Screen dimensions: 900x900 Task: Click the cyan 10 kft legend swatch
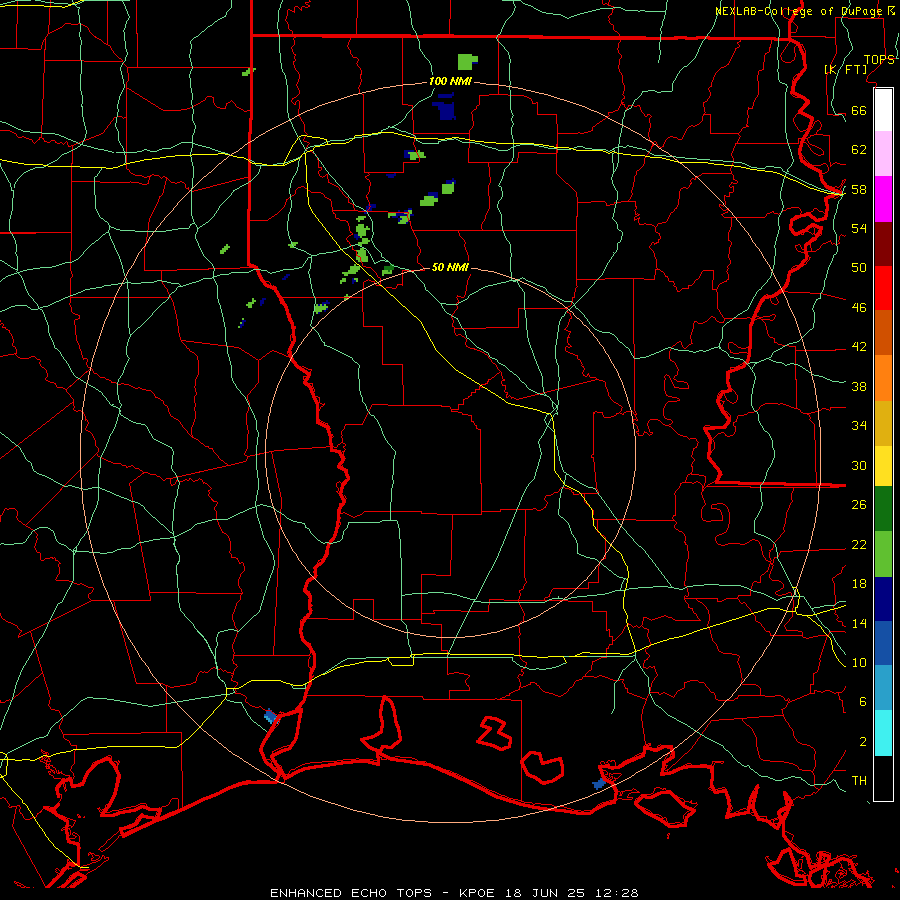coord(883,733)
